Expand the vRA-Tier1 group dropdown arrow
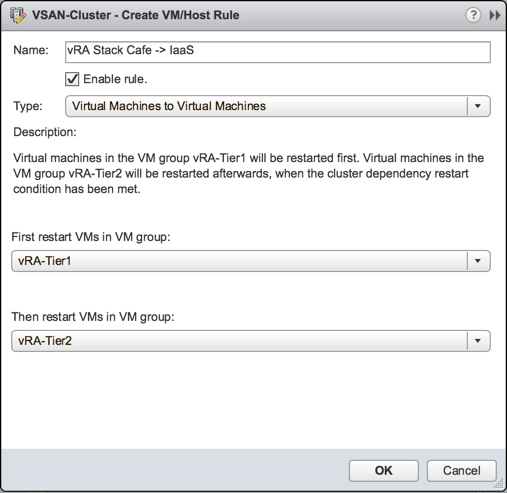 coord(478,261)
